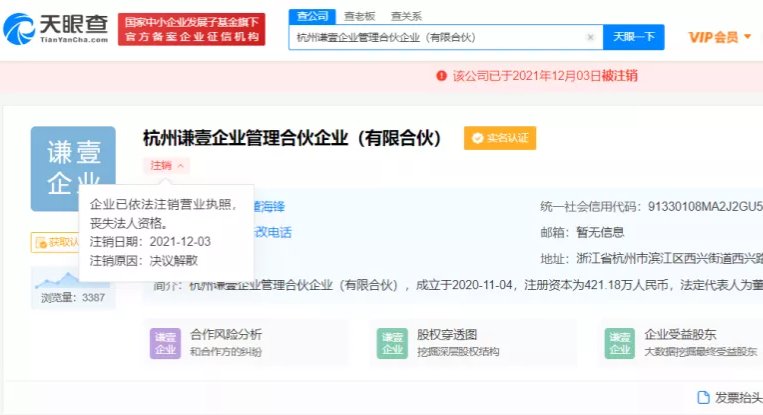This screenshot has width=763, height=415.
Task: Switch to the 查老板 search tab
Action: point(360,16)
